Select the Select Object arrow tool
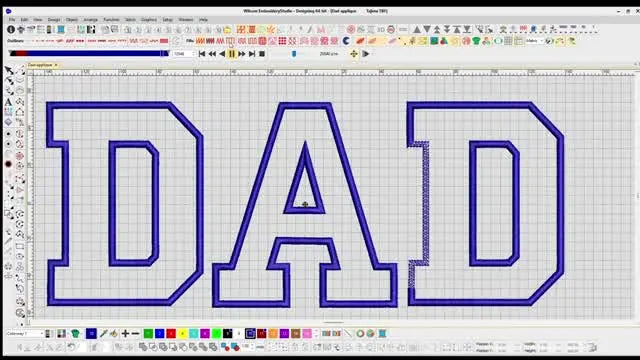This screenshot has height=360, width=640. [9, 71]
